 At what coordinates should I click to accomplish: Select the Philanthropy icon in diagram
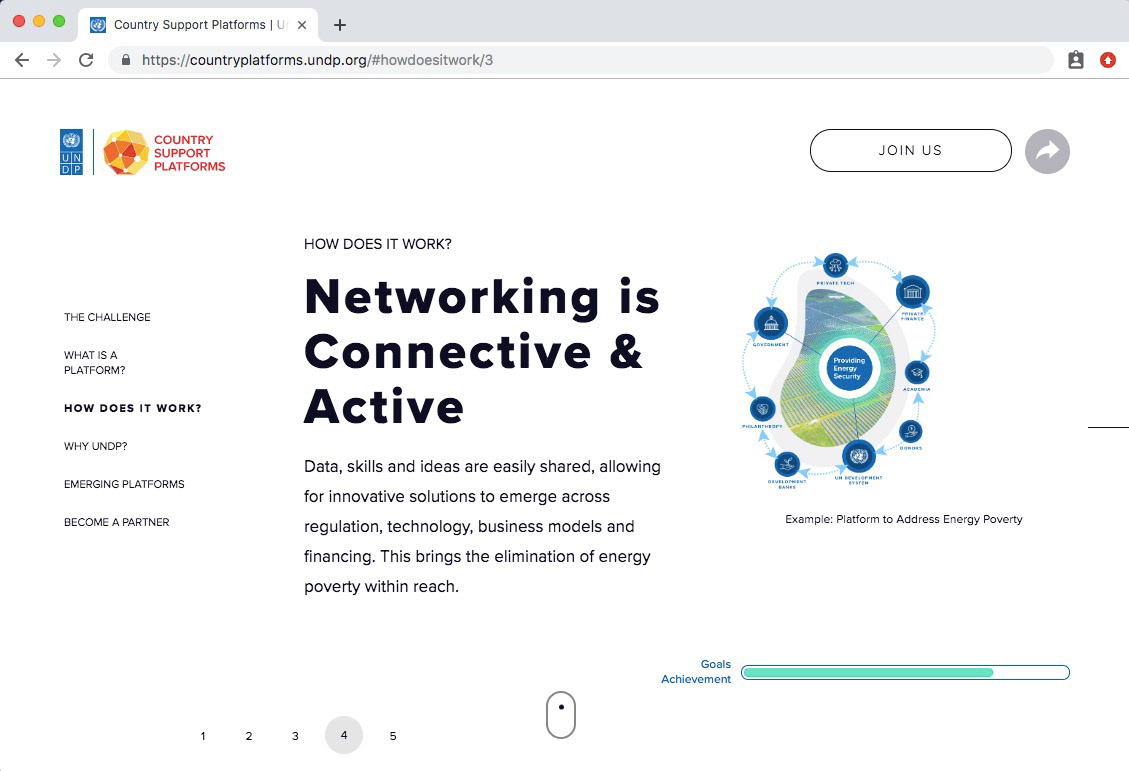pyautogui.click(x=762, y=408)
